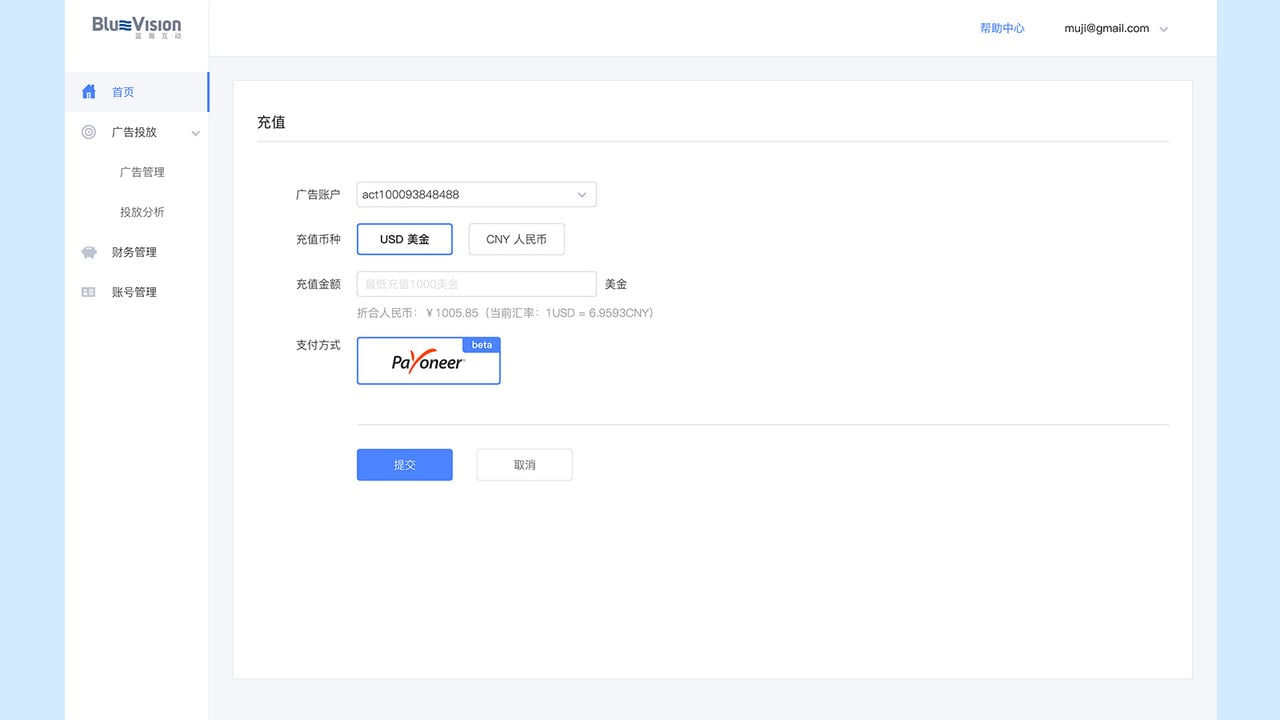Image resolution: width=1280 pixels, height=720 pixels.
Task: Go to 投放分析 in sidebar
Action: coord(142,212)
